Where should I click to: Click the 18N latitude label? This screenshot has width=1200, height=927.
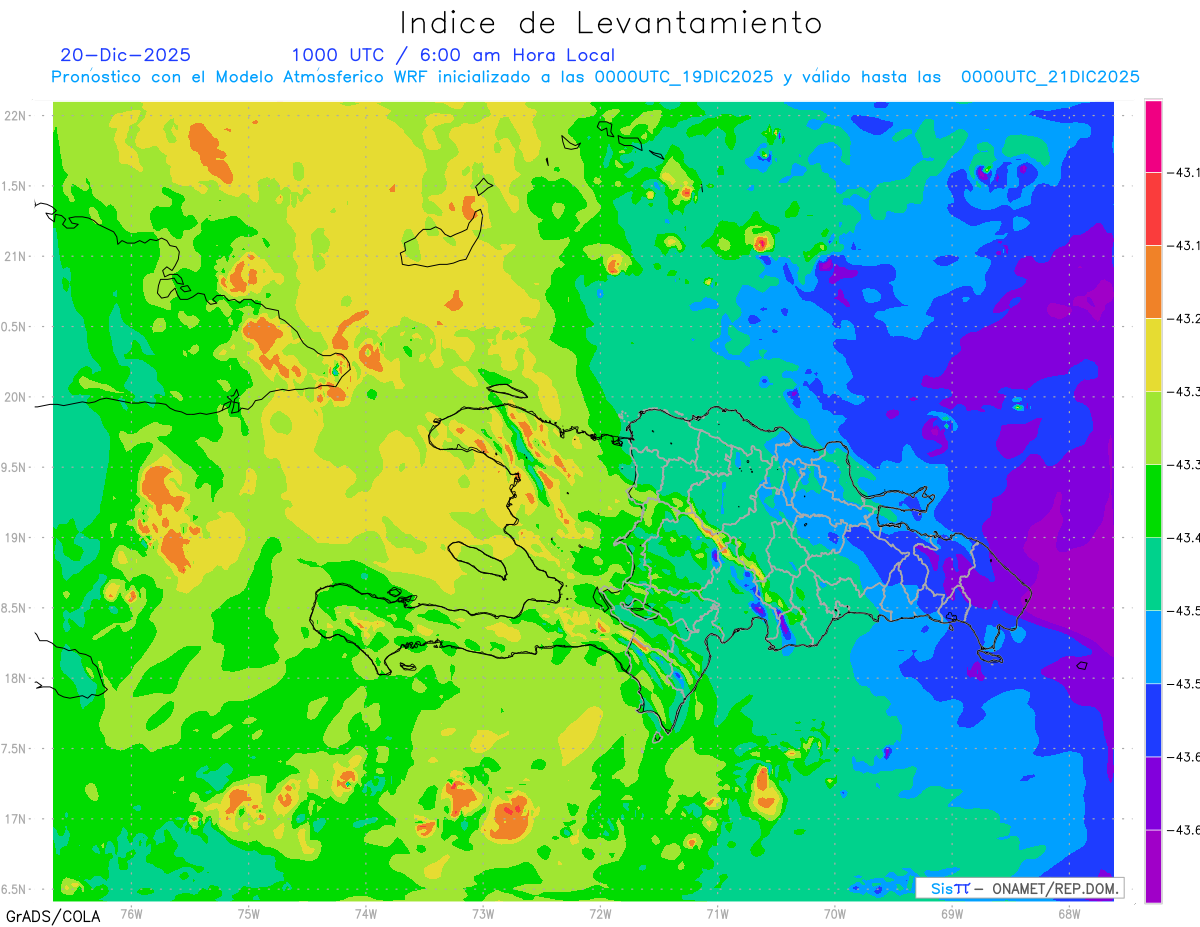click(15, 678)
